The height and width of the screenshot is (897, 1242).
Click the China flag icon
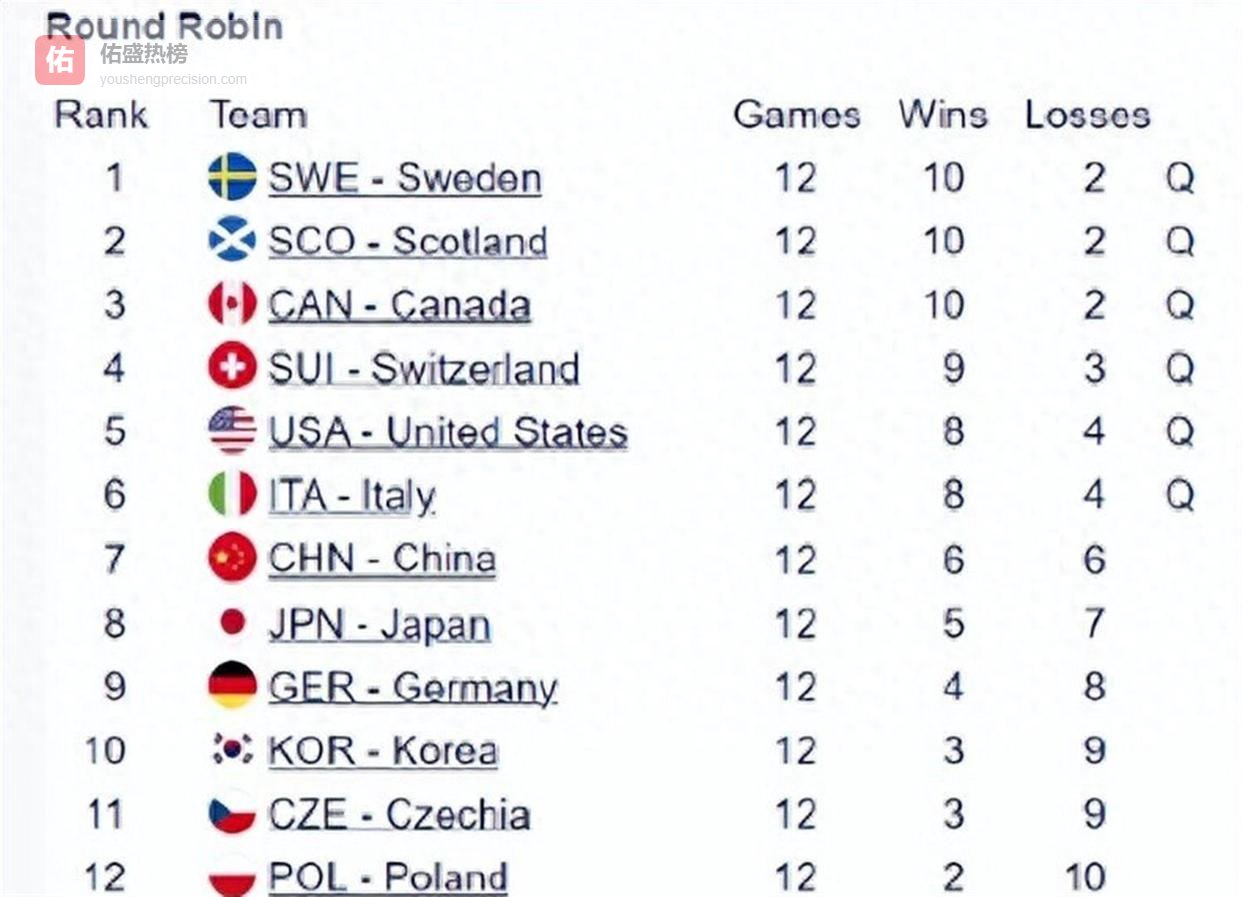[x=232, y=559]
